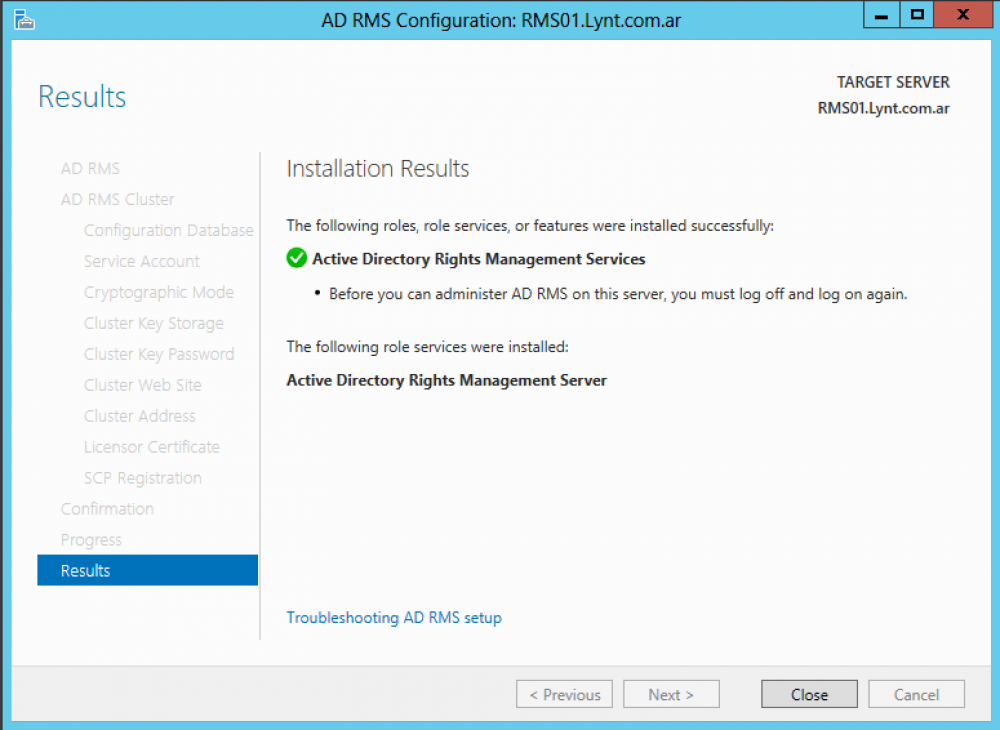The height and width of the screenshot is (730, 1000).
Task: Click the log off and log on note
Action: [x=617, y=294]
